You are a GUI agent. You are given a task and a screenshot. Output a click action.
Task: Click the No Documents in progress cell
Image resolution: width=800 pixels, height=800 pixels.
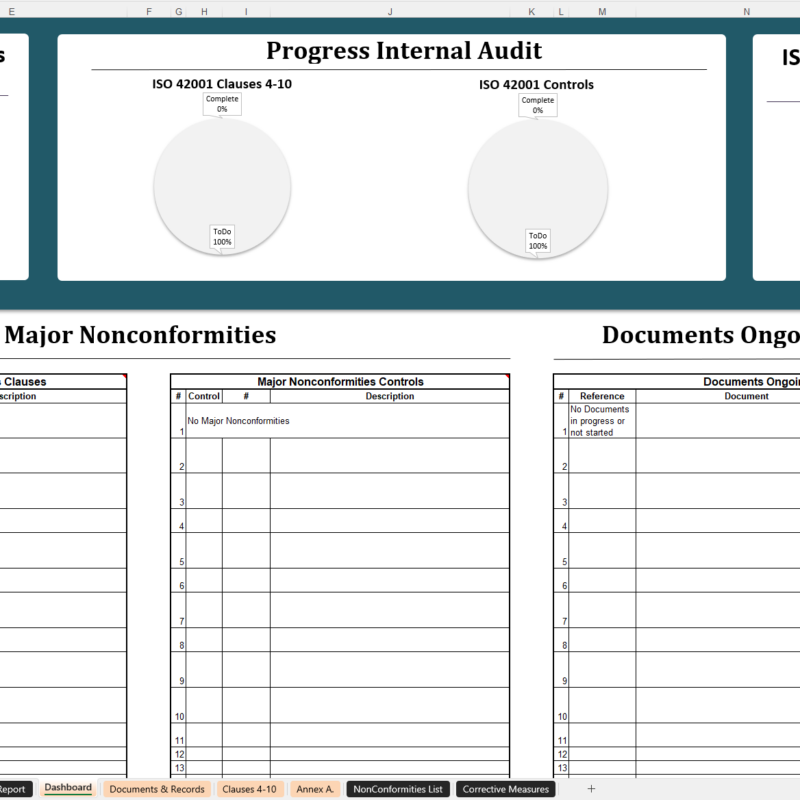coord(598,421)
